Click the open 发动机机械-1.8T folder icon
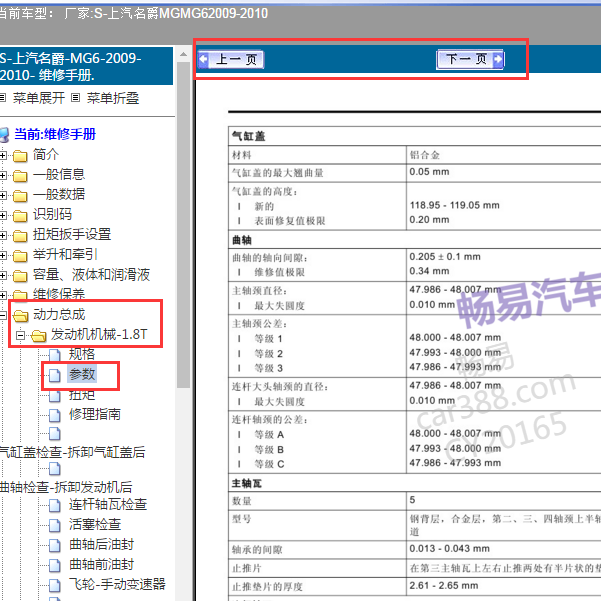Screen dimensions: 601x601 pos(38,336)
